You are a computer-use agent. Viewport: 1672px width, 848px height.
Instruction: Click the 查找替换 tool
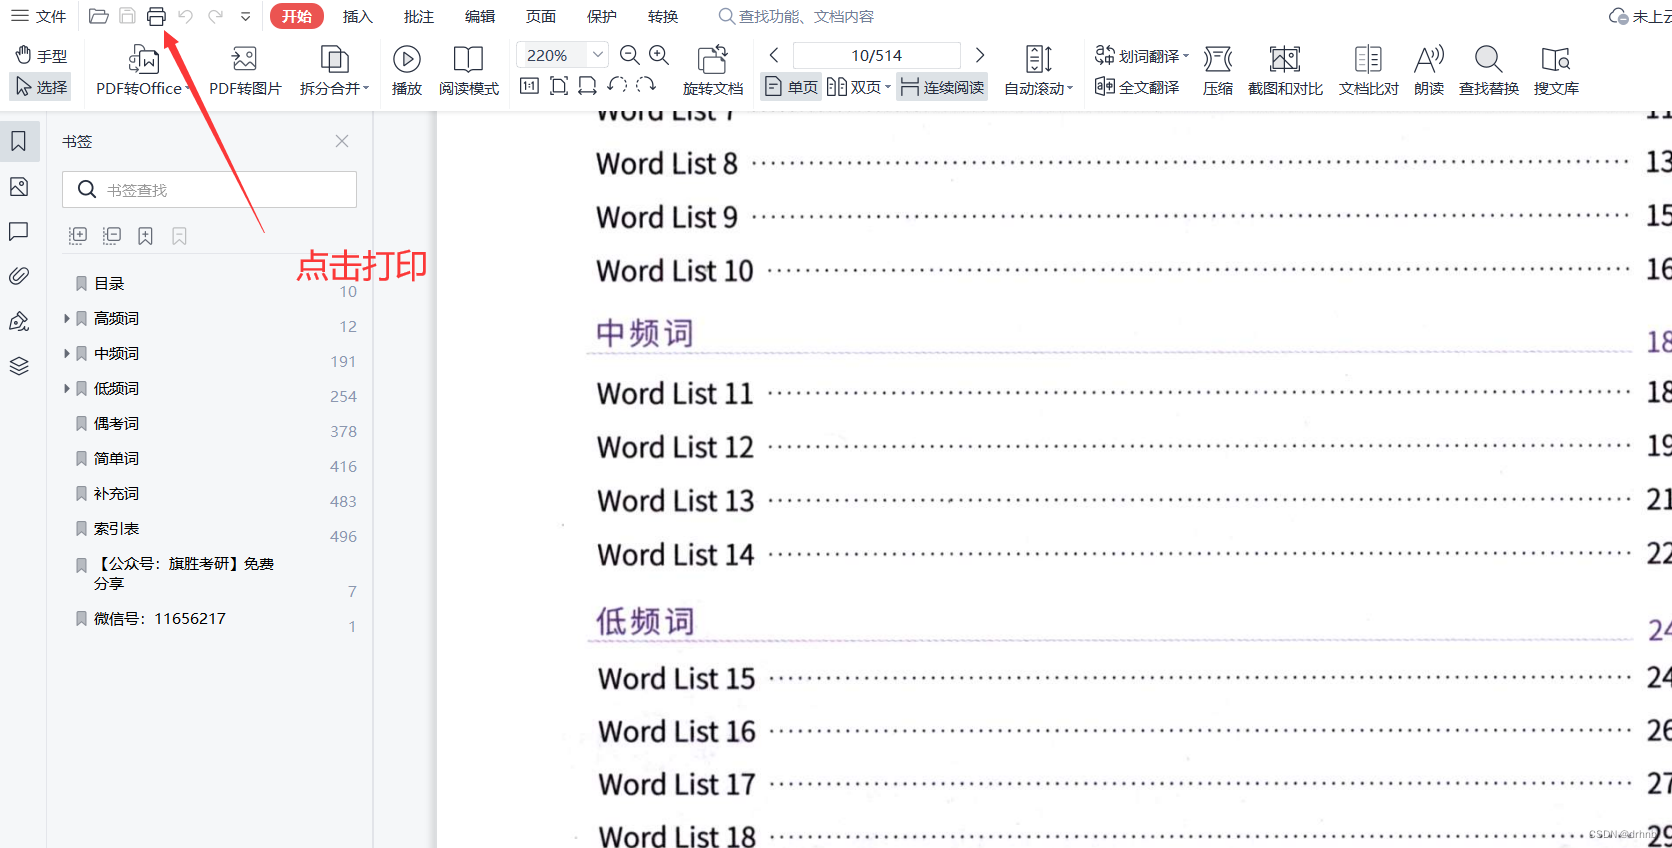(1489, 70)
